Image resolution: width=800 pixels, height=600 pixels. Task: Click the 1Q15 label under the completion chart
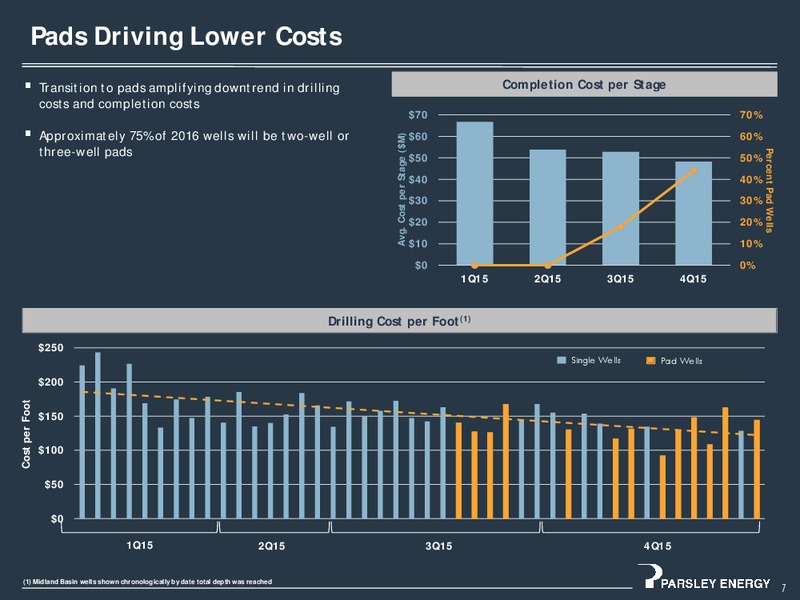[474, 279]
